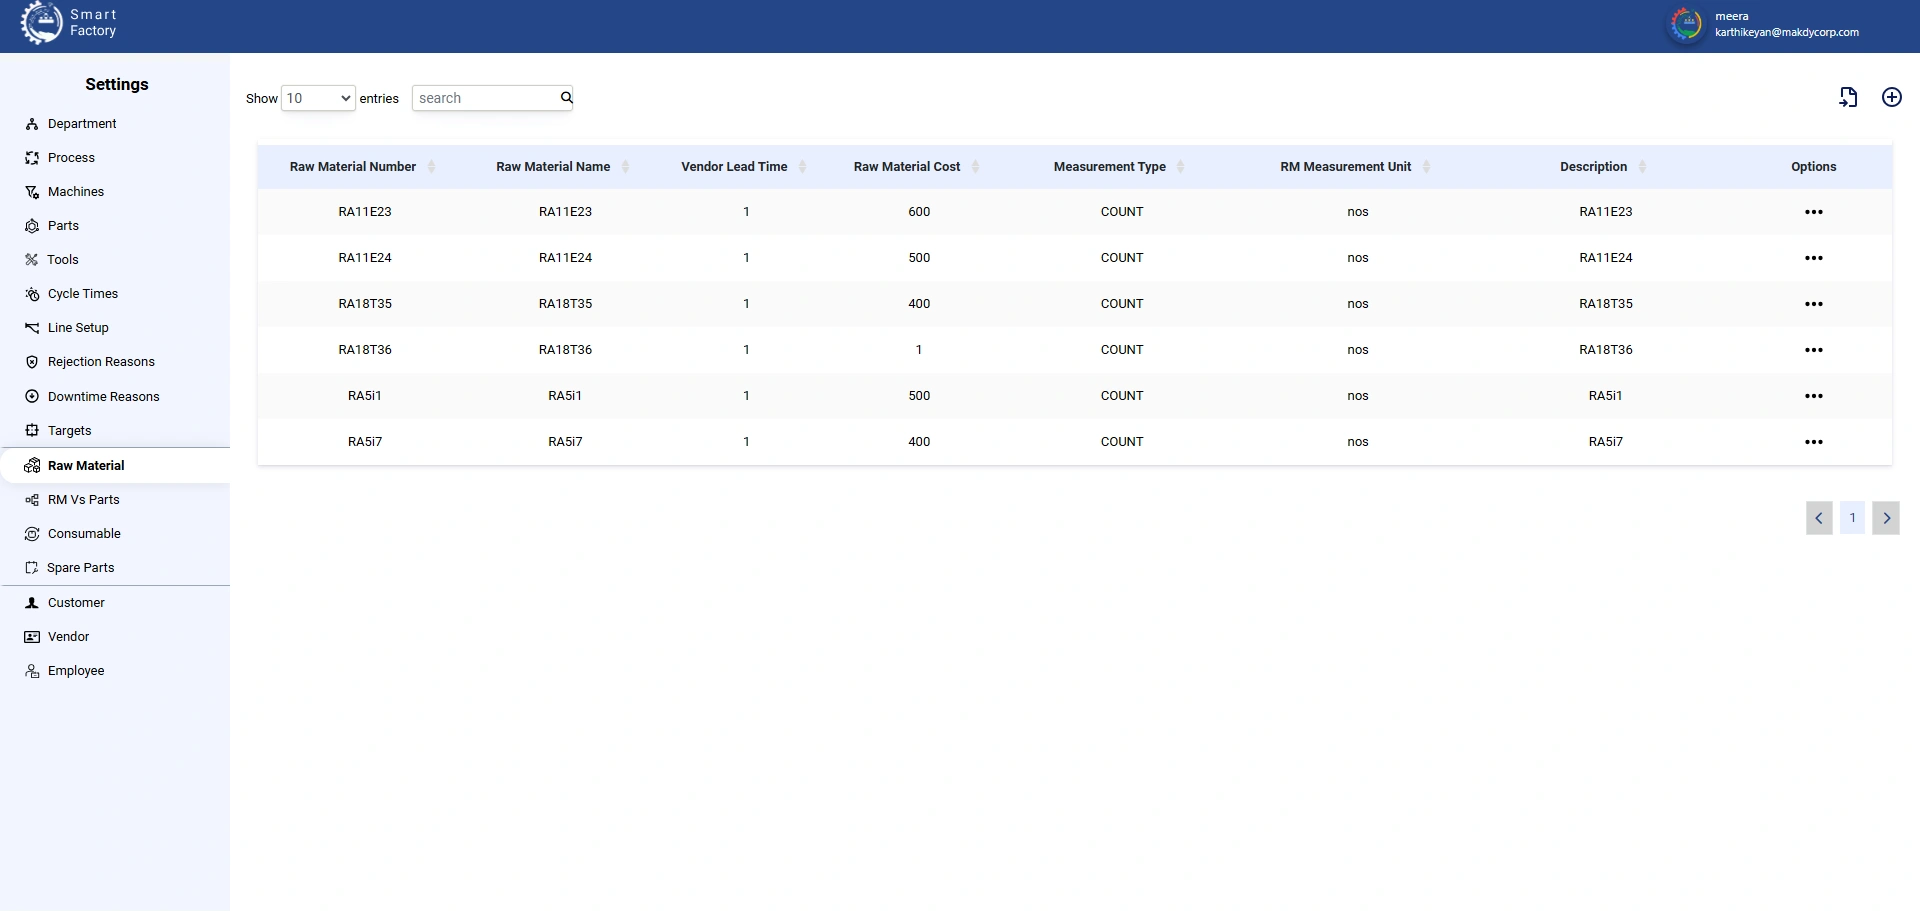Open options menu for RA11E23 row

pos(1813,212)
